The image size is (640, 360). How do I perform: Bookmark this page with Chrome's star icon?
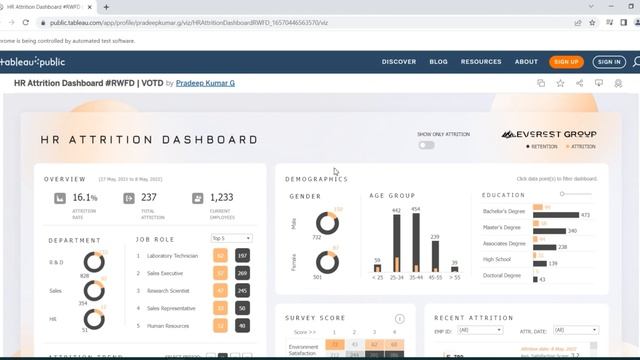(x=592, y=23)
